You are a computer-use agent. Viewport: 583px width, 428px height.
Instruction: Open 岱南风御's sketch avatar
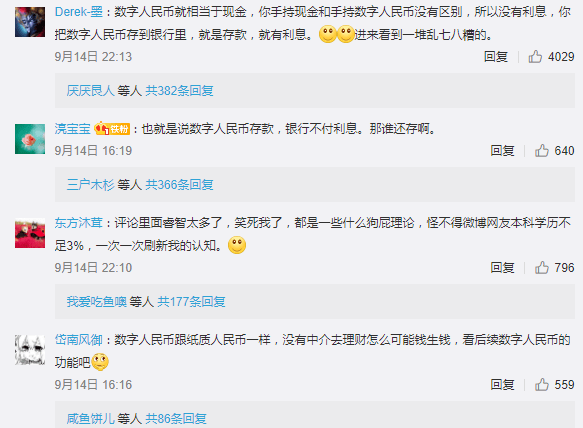[30, 350]
